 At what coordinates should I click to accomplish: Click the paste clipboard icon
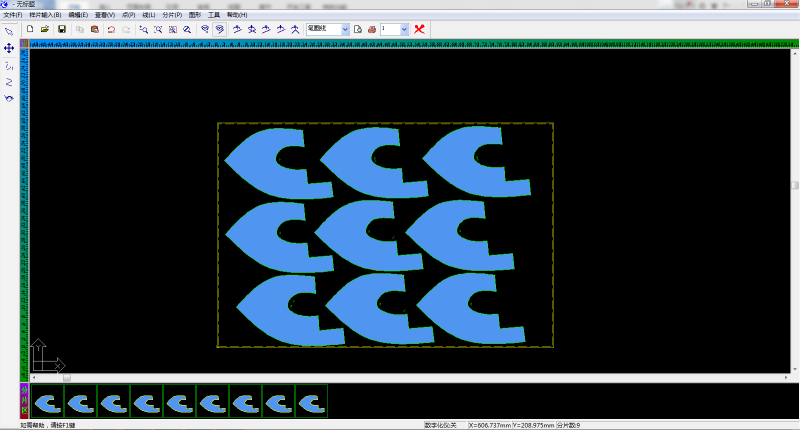click(94, 29)
